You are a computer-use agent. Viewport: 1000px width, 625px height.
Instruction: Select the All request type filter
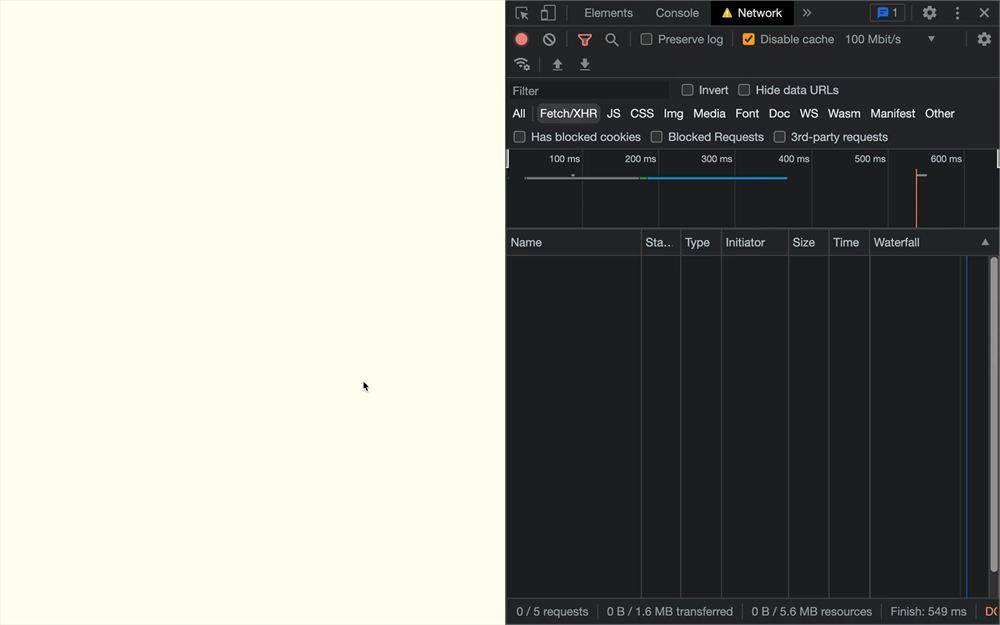[x=518, y=114]
